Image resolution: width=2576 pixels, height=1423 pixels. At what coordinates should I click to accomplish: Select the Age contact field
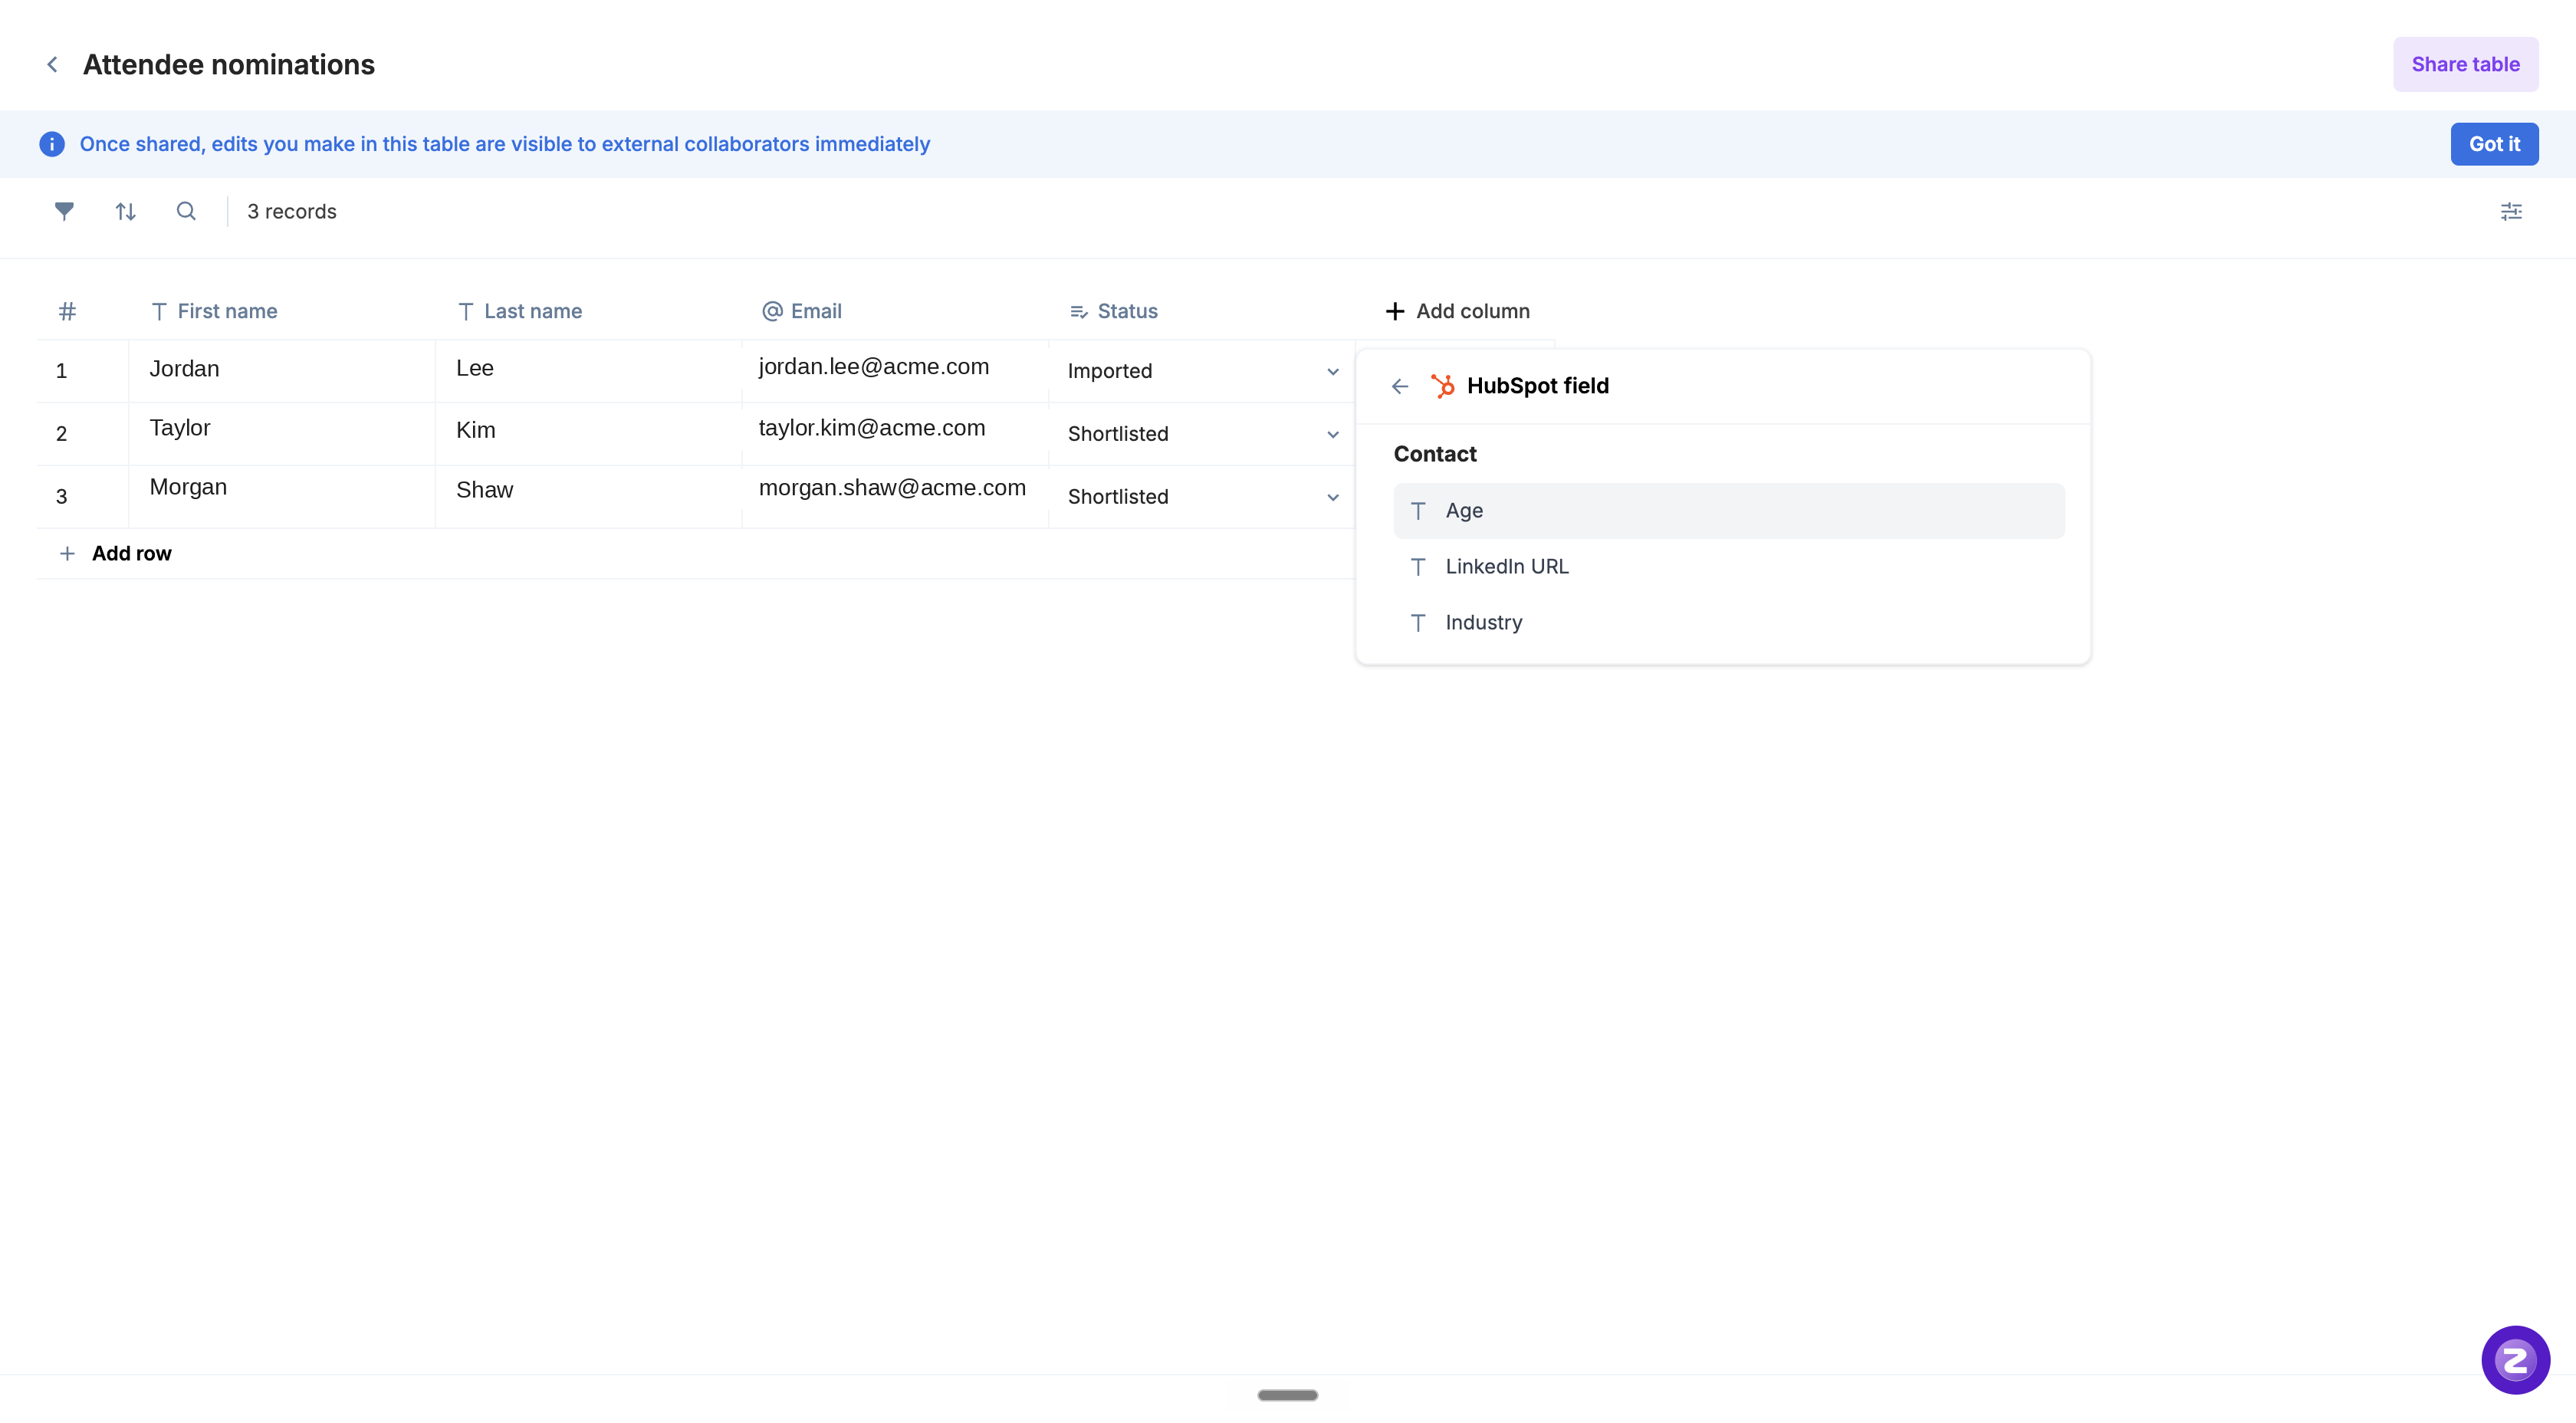pyautogui.click(x=1728, y=511)
